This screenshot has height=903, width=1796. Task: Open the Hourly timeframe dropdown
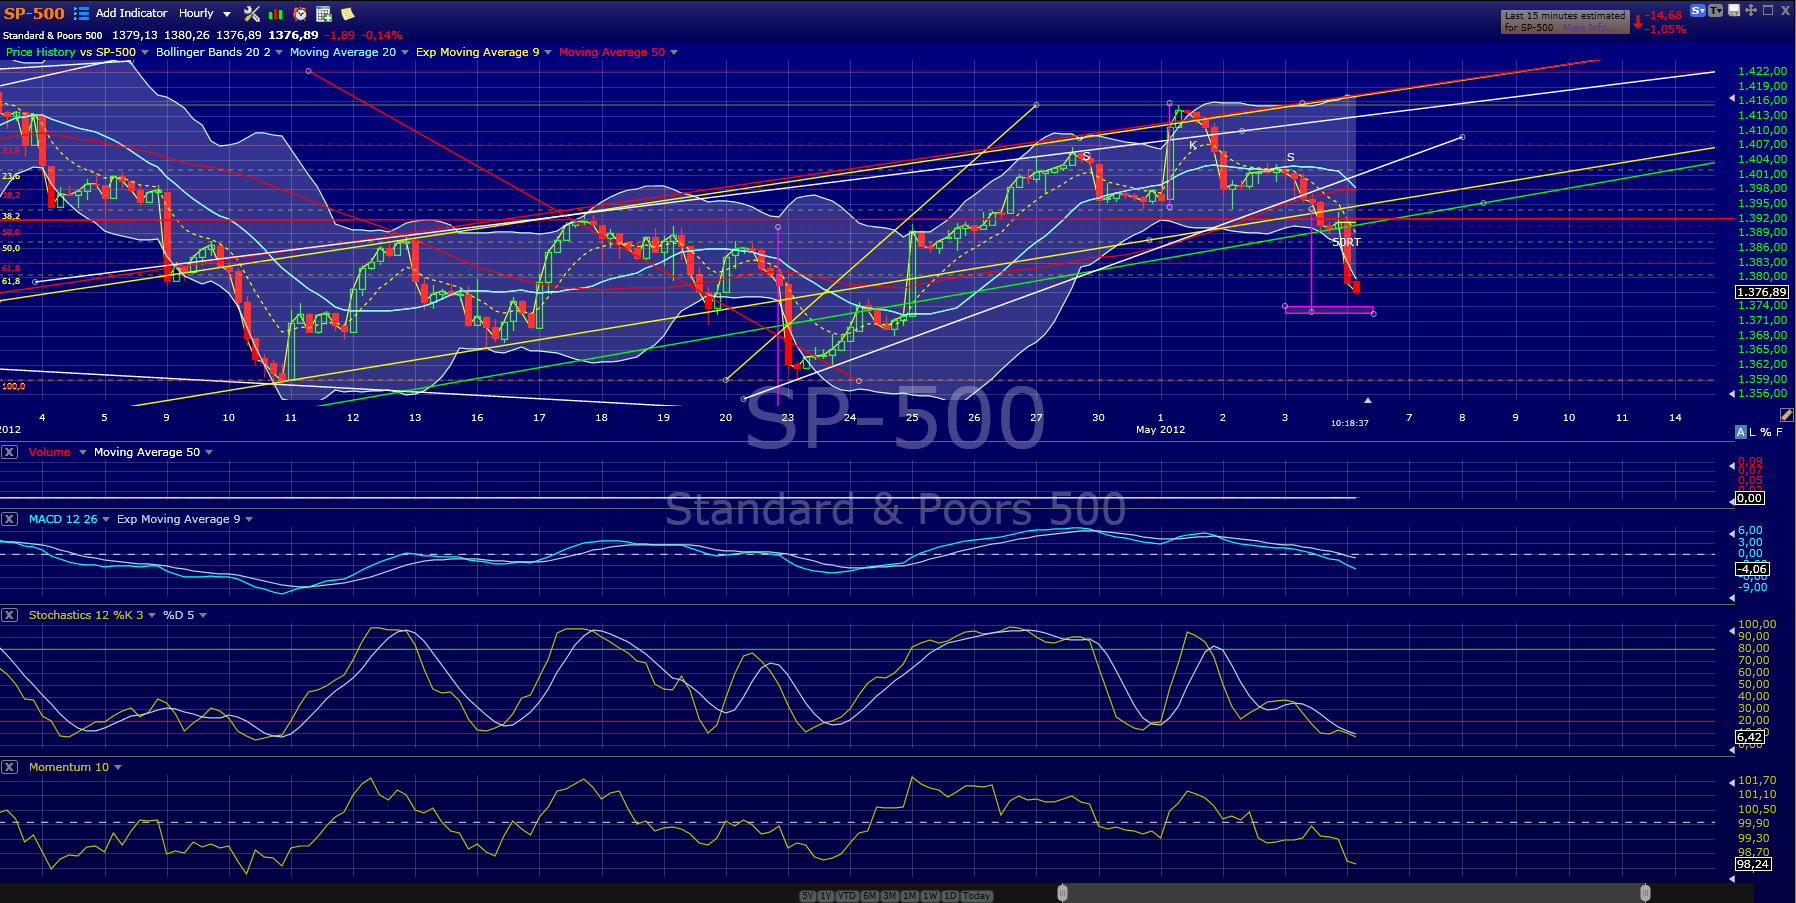[x=205, y=14]
